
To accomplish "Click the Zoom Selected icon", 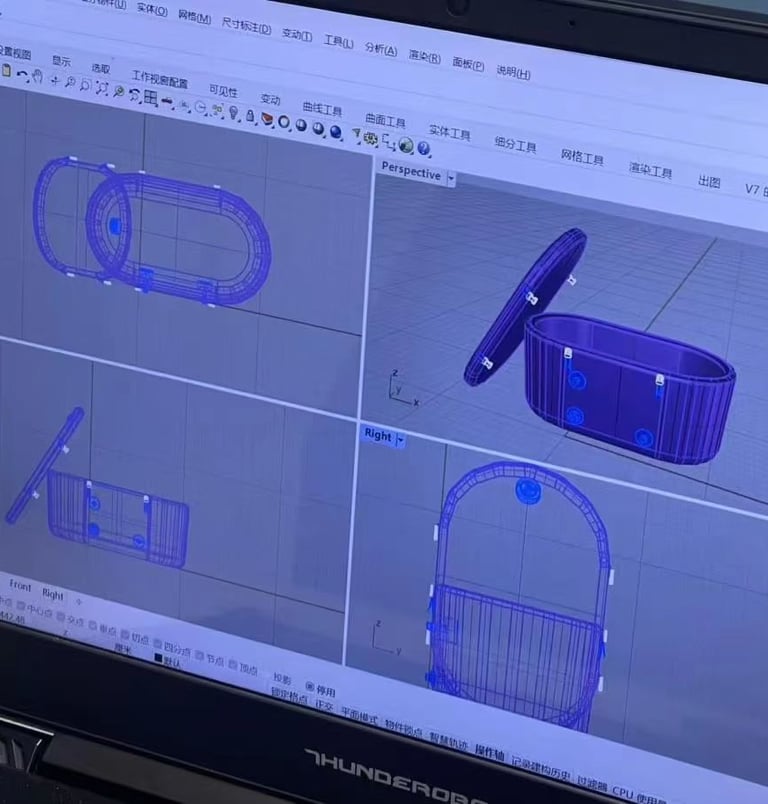I will (x=118, y=91).
